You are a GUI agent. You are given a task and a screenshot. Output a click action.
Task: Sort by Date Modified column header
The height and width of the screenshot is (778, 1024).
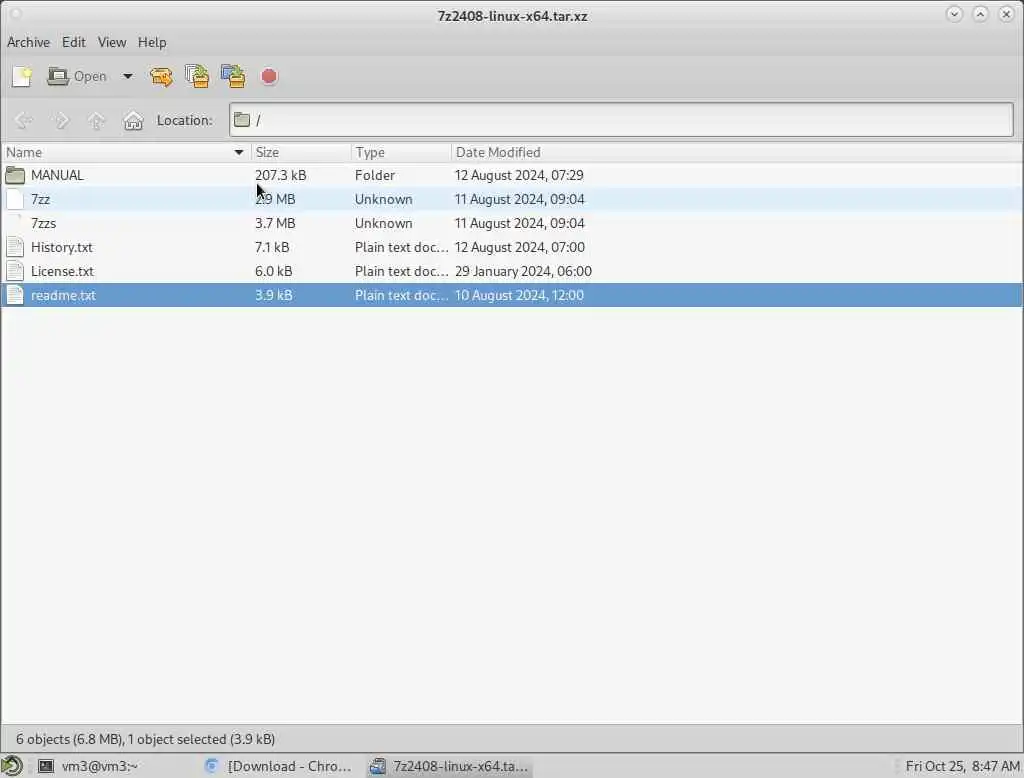[x=737, y=152]
